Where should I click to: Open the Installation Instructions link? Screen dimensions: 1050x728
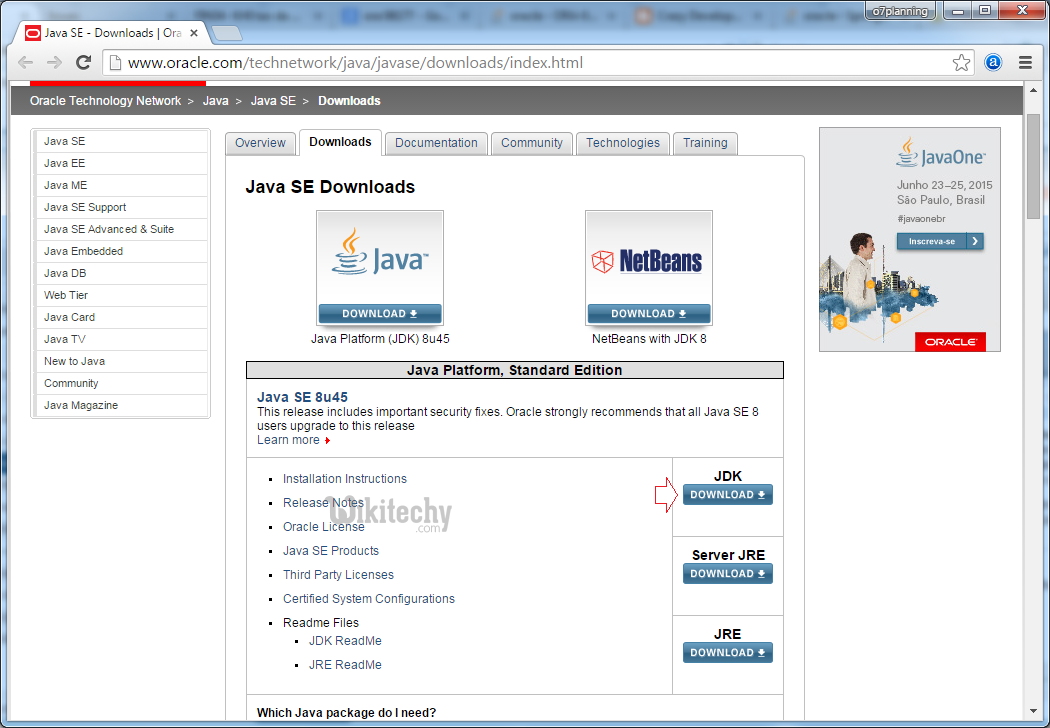(x=345, y=479)
